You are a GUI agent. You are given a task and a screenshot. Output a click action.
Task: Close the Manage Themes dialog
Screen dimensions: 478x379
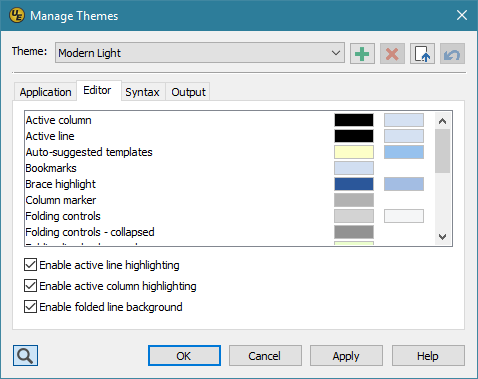point(462,15)
